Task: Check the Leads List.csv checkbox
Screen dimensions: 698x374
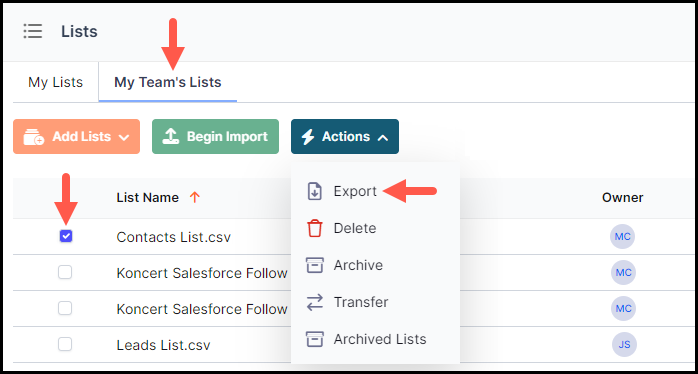Action: tap(65, 344)
